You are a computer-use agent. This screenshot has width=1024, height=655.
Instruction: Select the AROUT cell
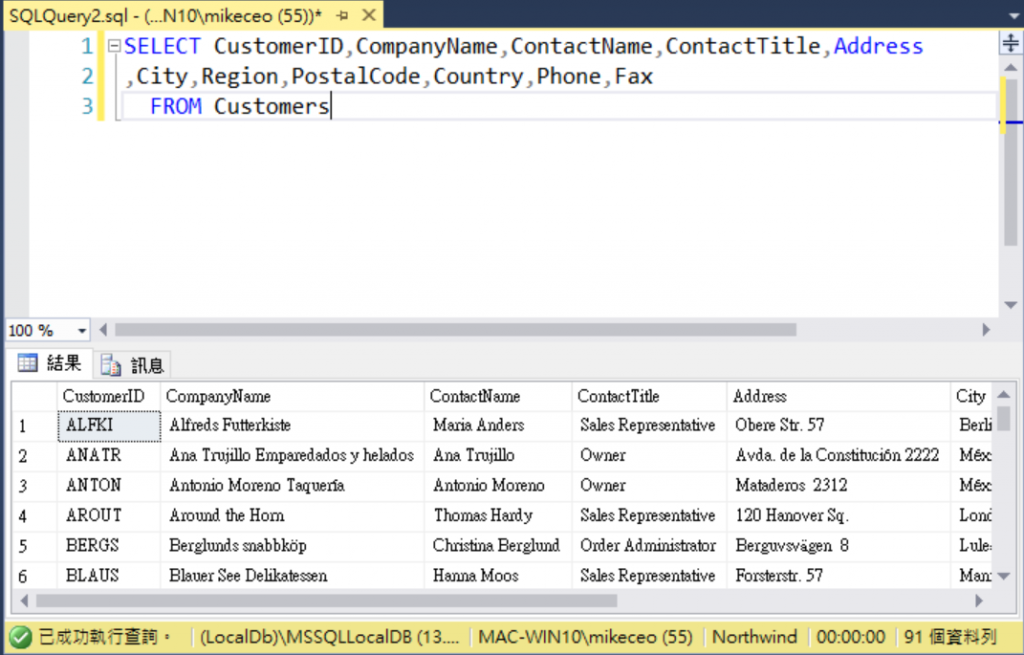109,516
